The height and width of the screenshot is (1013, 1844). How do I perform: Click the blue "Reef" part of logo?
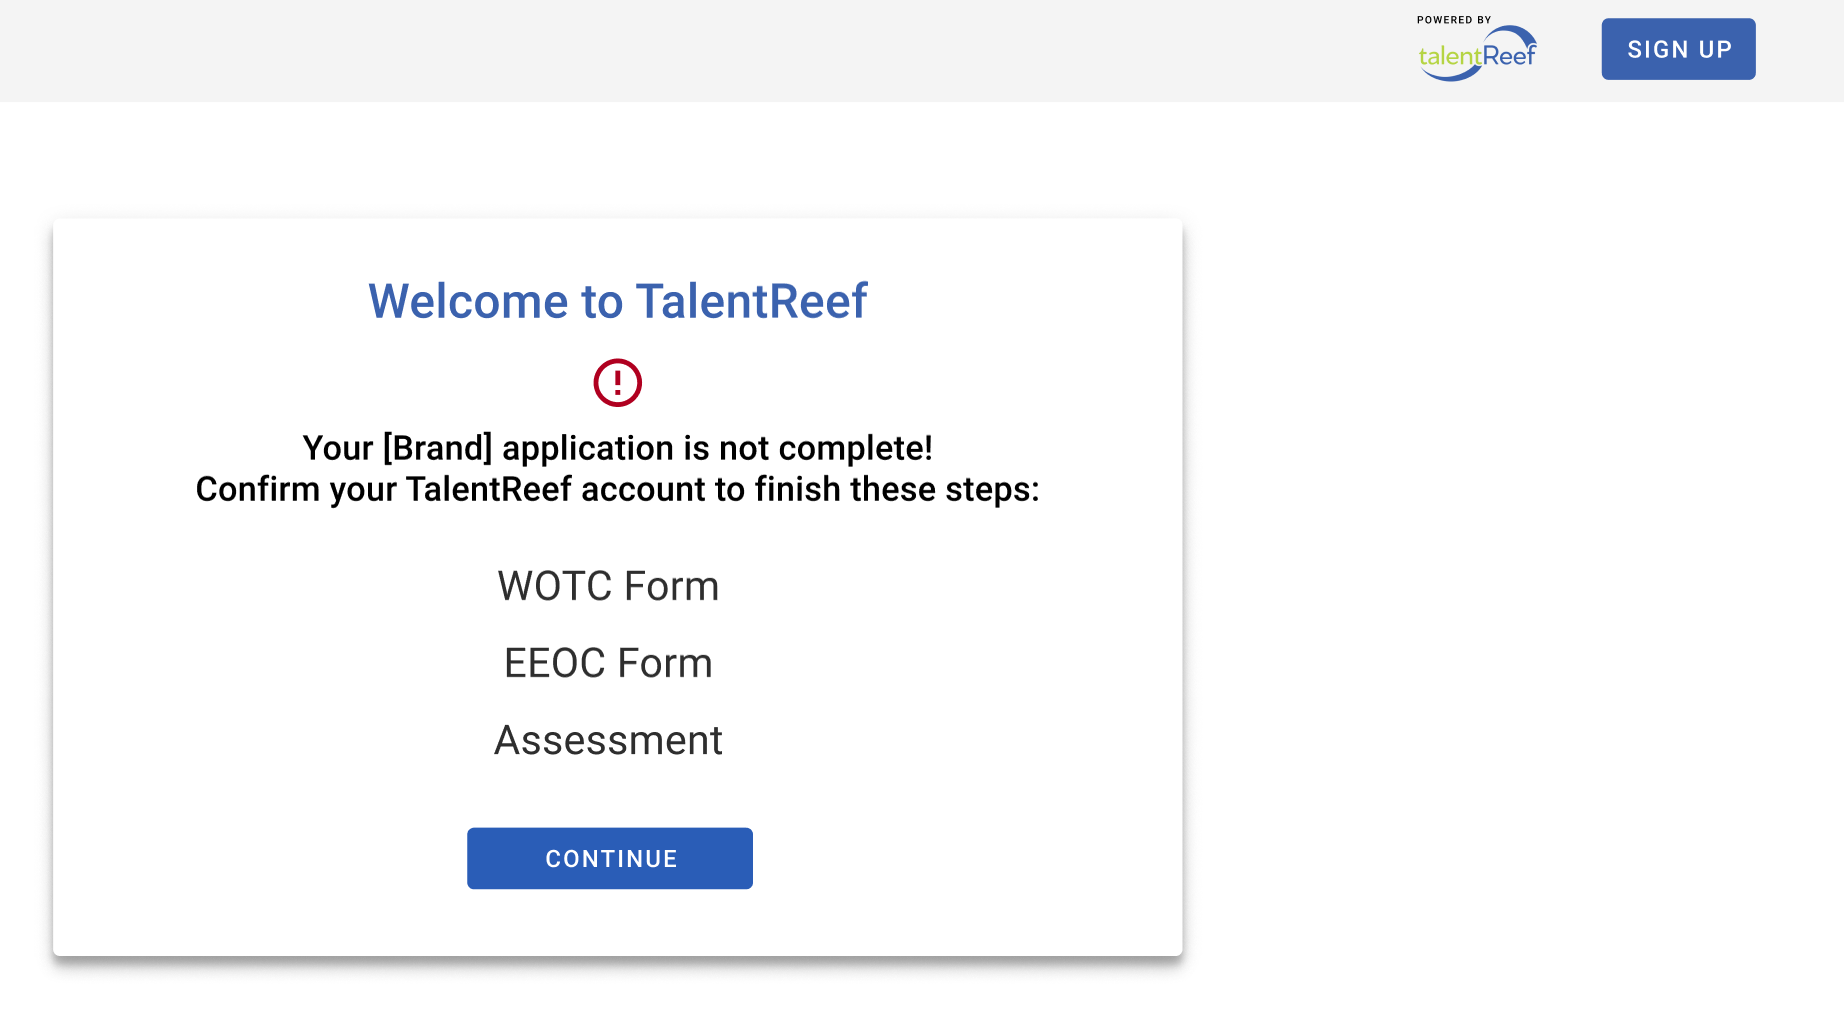(x=1509, y=56)
